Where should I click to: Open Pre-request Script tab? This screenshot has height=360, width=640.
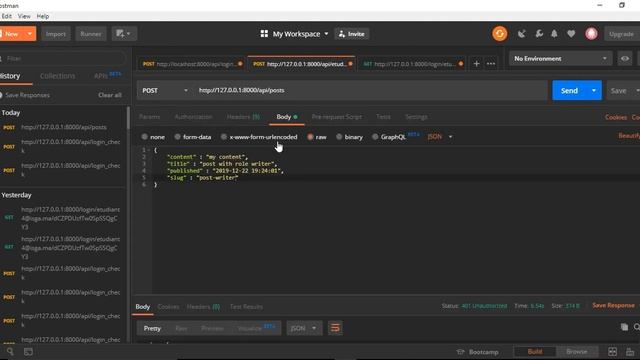tap(337, 117)
